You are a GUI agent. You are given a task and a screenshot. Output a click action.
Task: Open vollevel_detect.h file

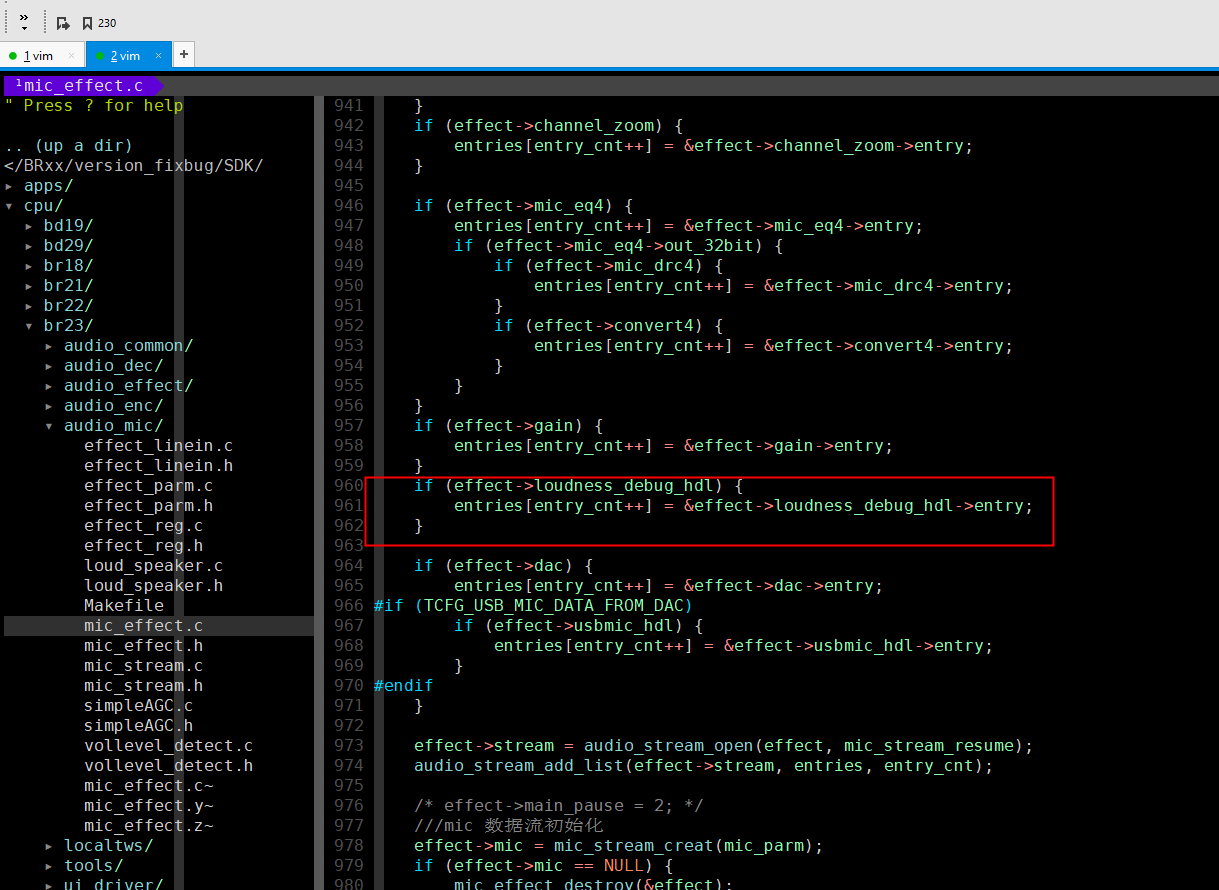point(168,766)
